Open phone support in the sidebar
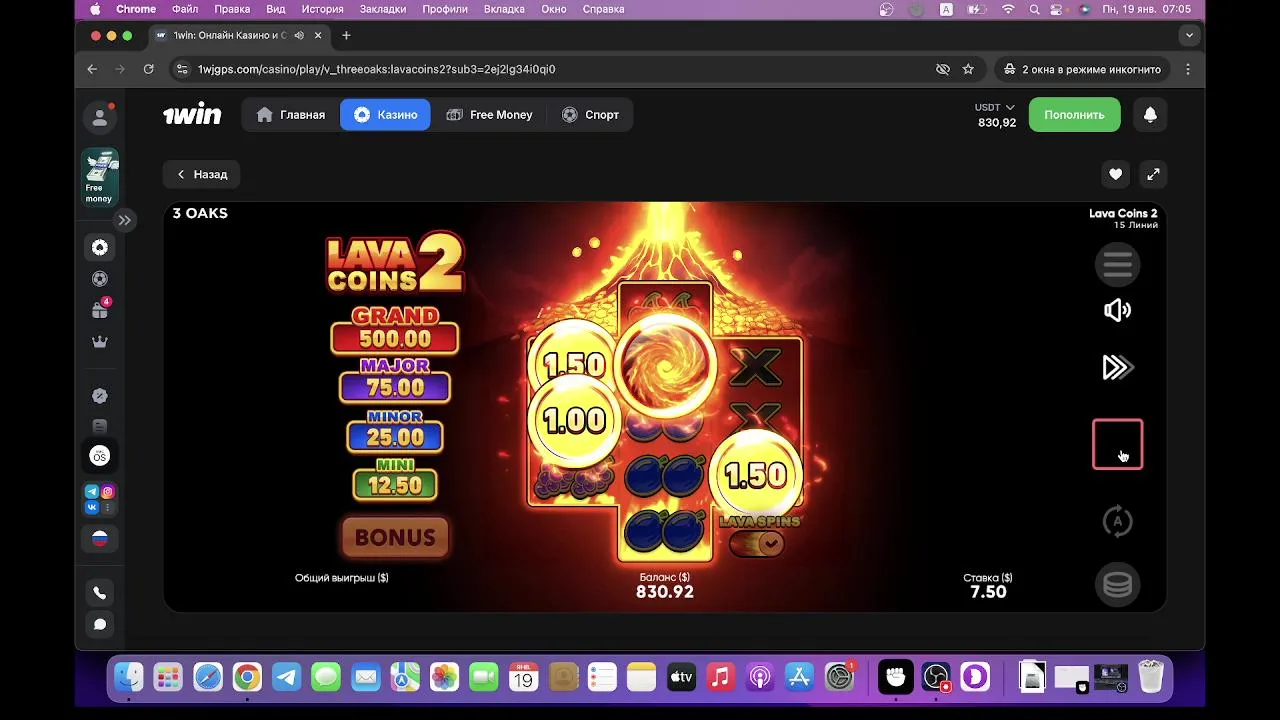Image resolution: width=1280 pixels, height=720 pixels. pos(100,593)
